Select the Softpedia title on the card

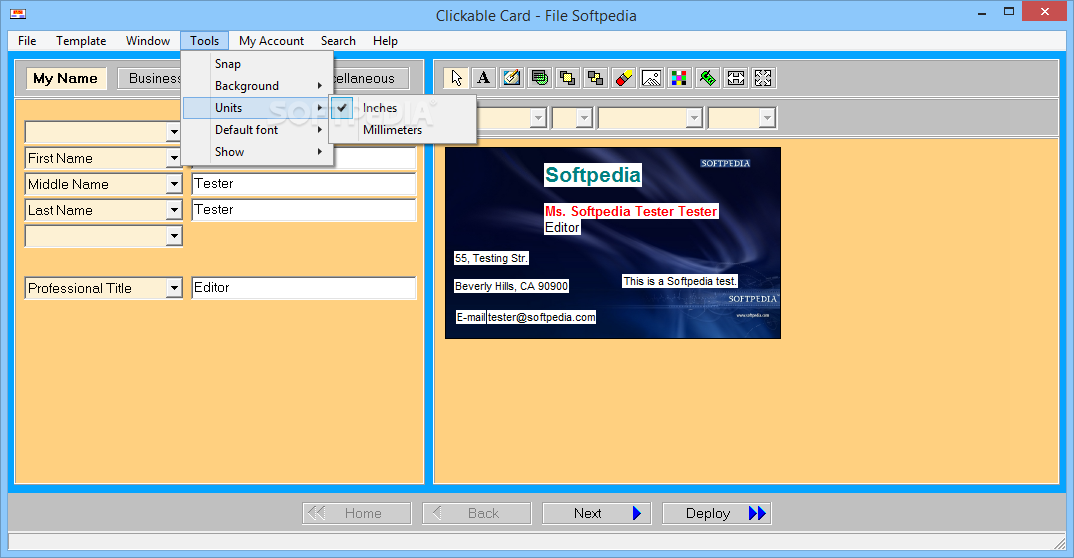(x=593, y=175)
